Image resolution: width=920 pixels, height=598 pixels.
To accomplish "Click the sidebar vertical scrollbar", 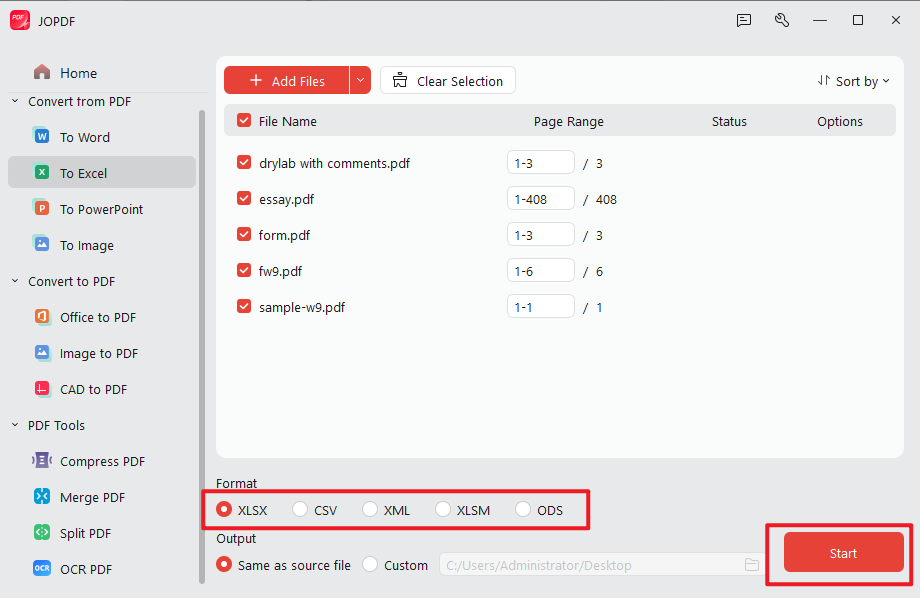I will point(202,346).
